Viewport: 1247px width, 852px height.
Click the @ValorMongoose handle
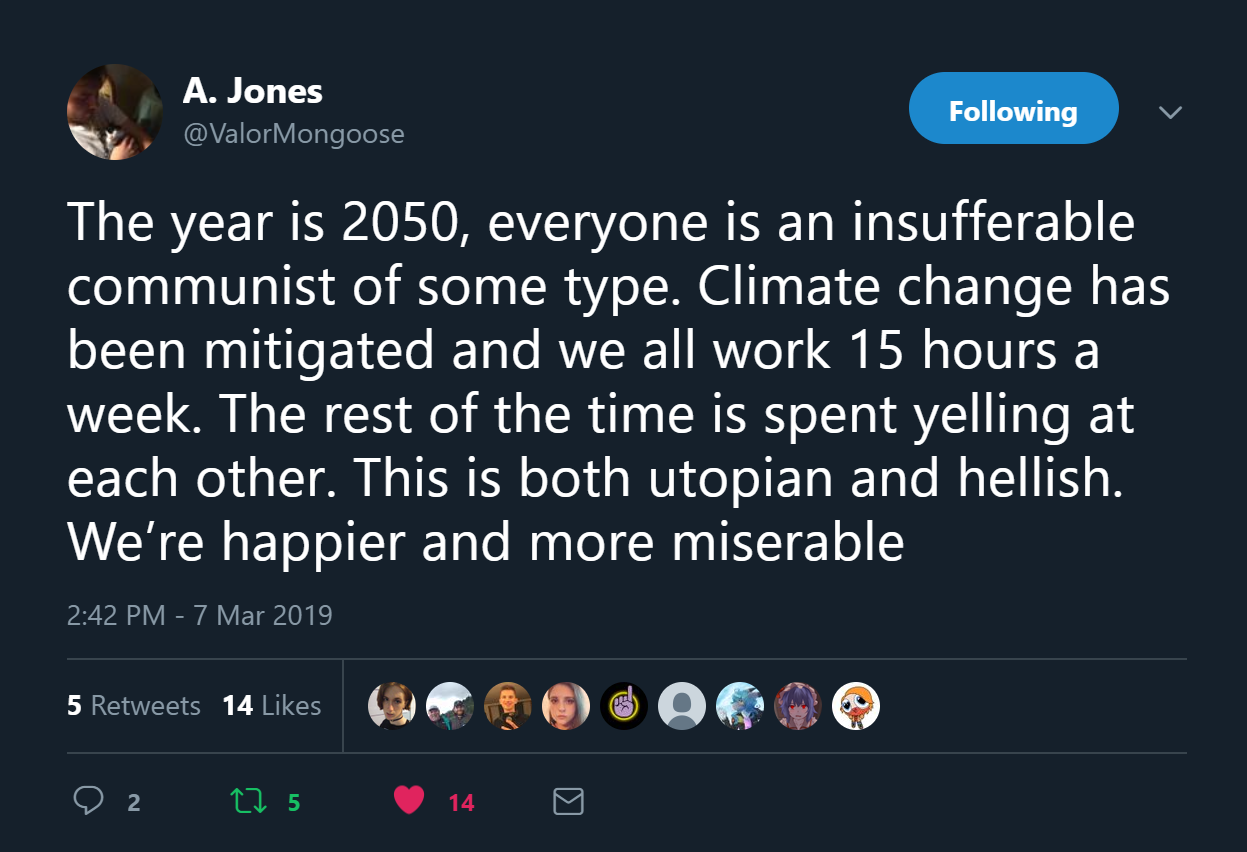(x=293, y=134)
